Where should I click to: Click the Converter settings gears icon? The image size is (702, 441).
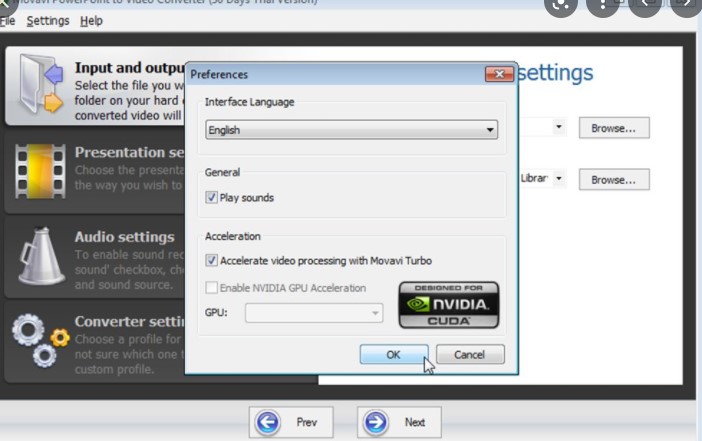click(41, 340)
